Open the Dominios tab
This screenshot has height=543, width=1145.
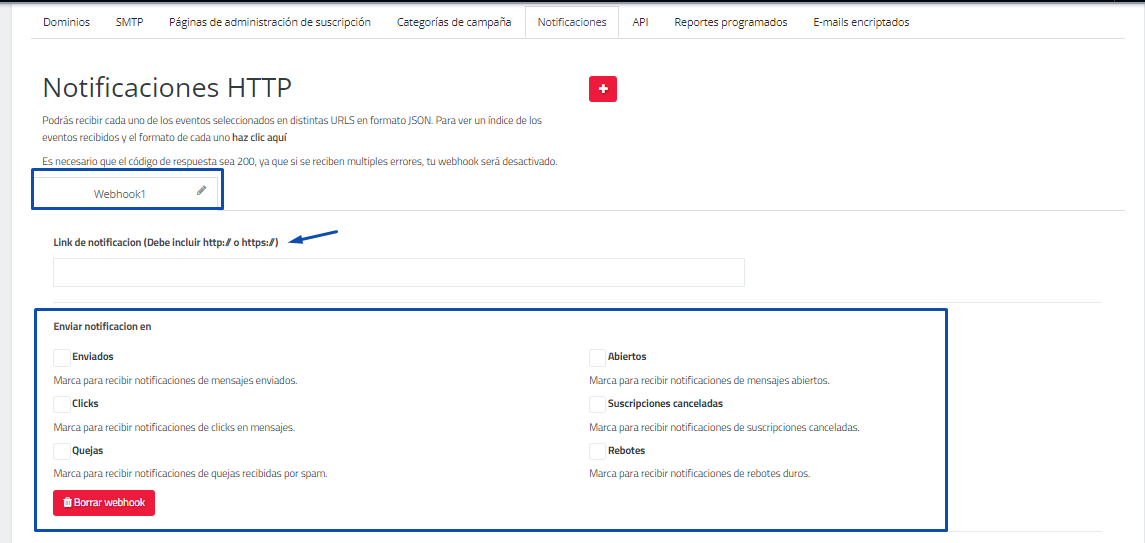[66, 22]
